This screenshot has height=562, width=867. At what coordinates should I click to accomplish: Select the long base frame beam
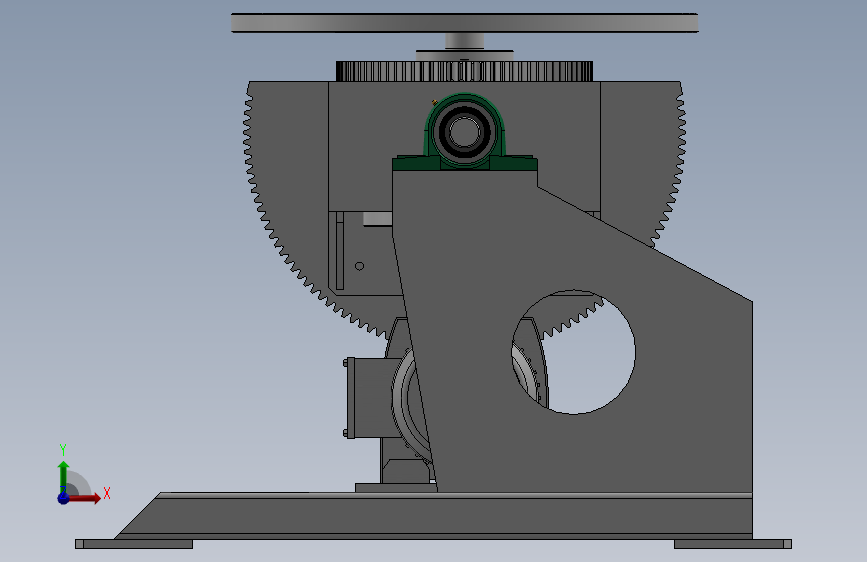pos(434,515)
